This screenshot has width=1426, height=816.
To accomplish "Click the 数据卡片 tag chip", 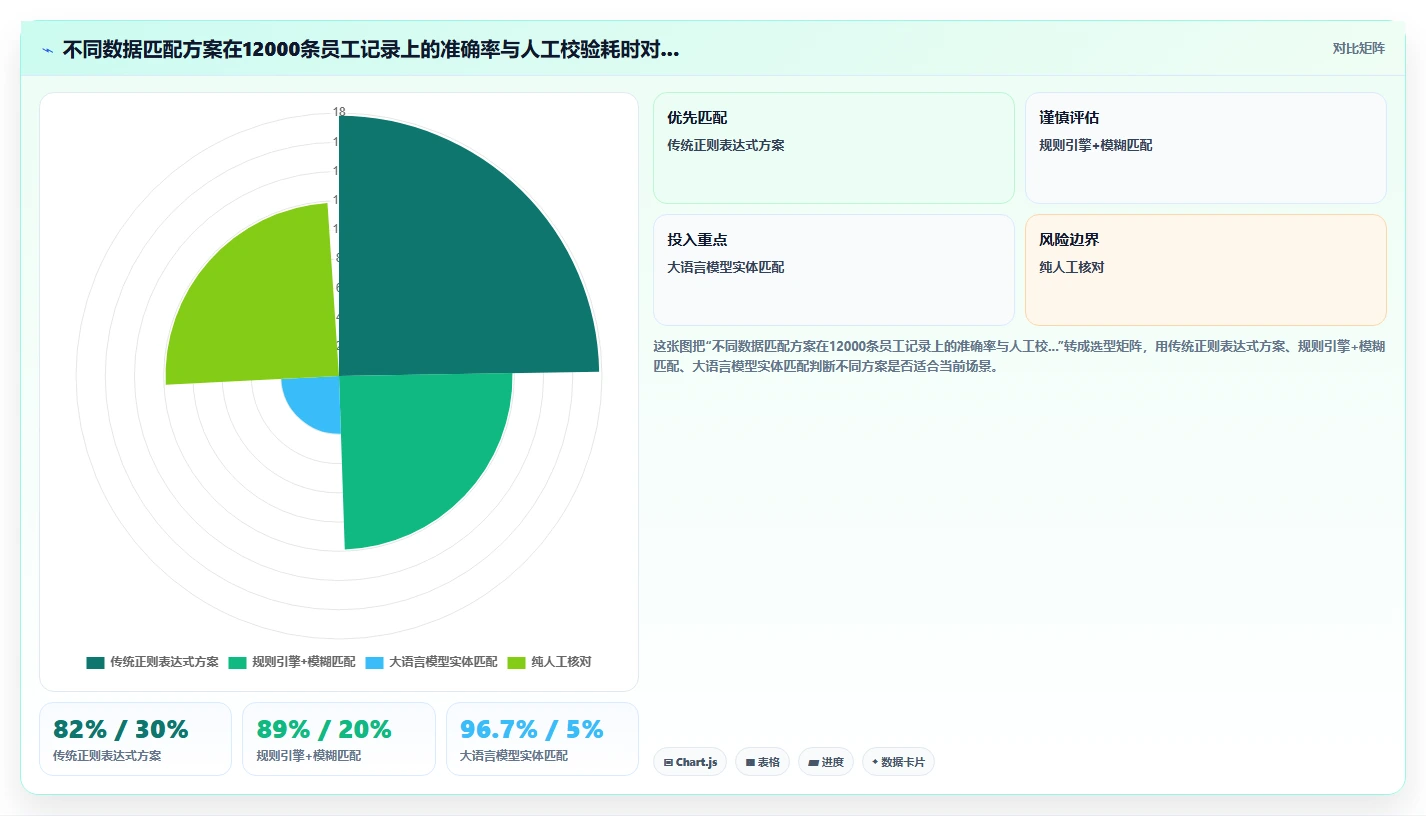I will click(898, 762).
